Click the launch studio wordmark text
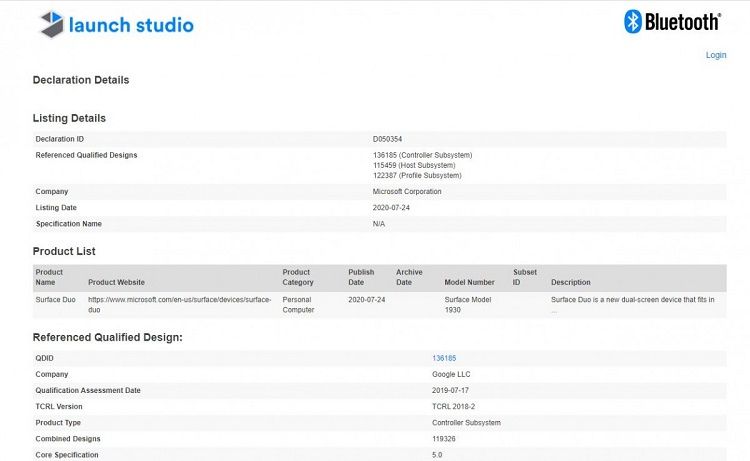Screen dimensions: 750x461 tap(131, 25)
